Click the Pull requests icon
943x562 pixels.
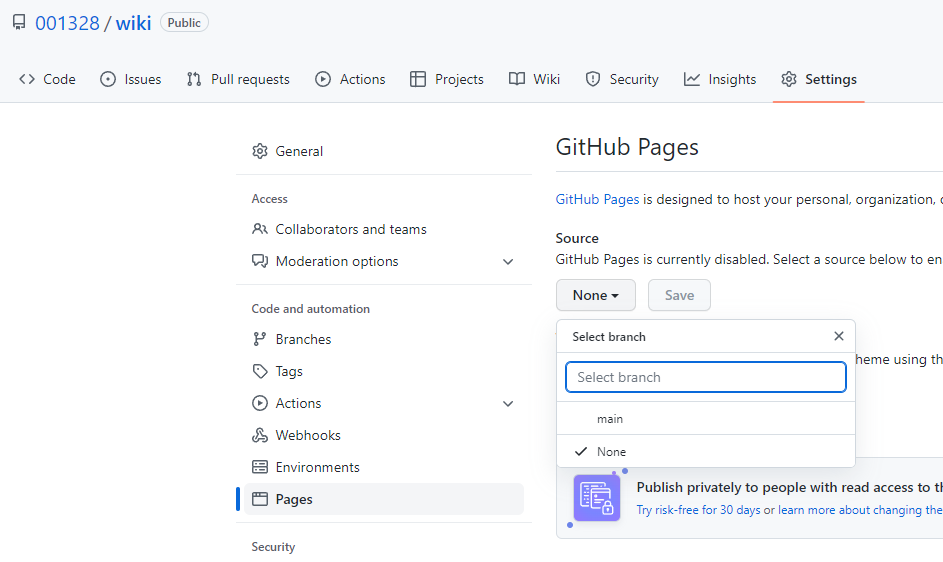194,79
